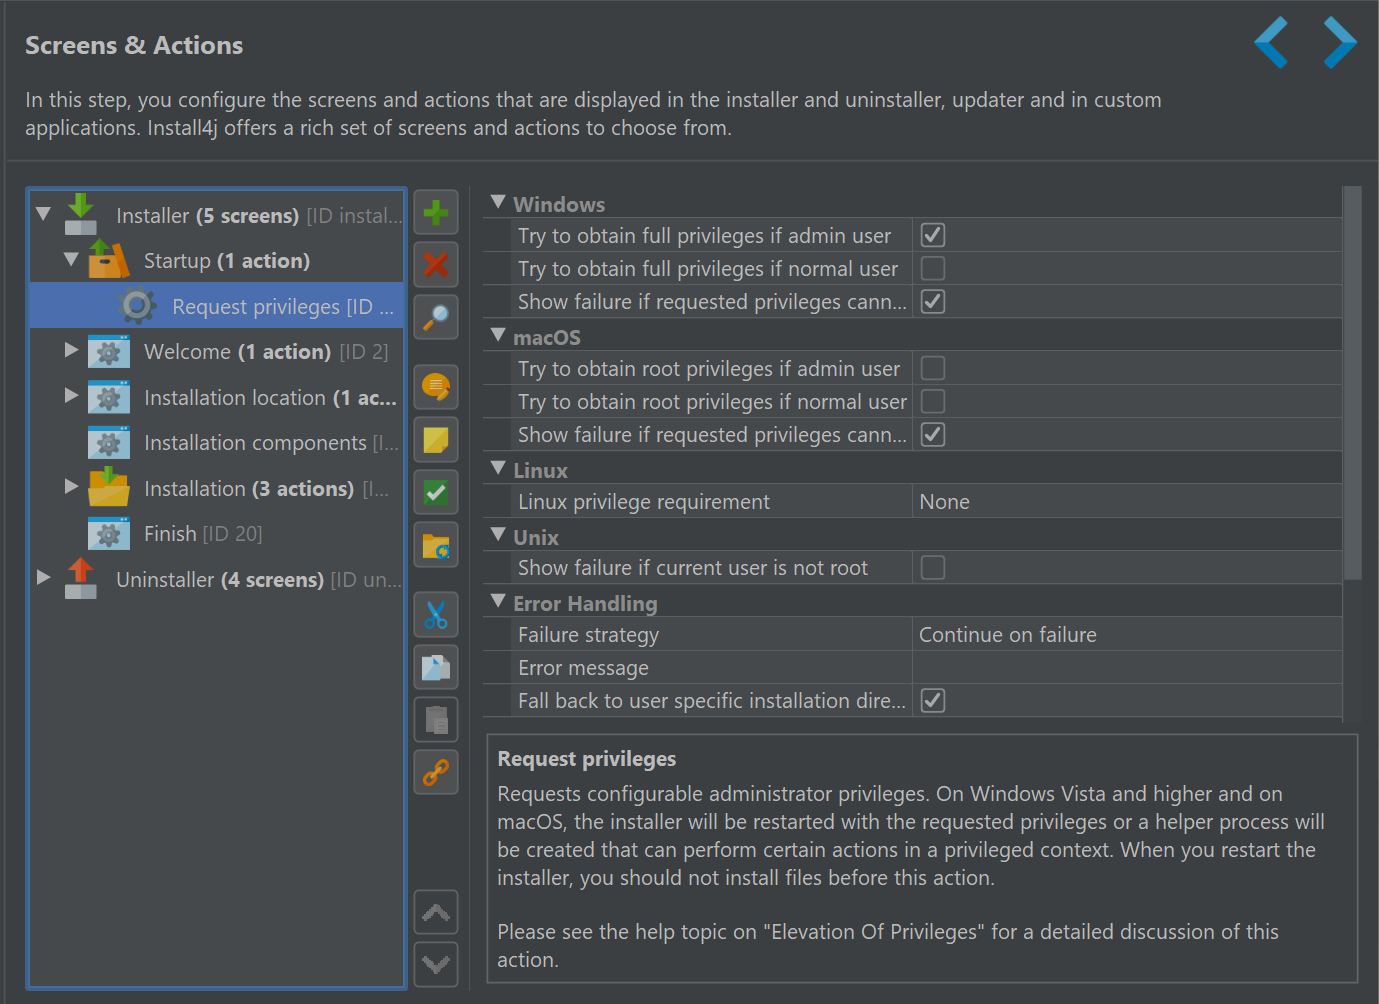Click the scissors cut icon
This screenshot has height=1004, width=1379.
[436, 615]
